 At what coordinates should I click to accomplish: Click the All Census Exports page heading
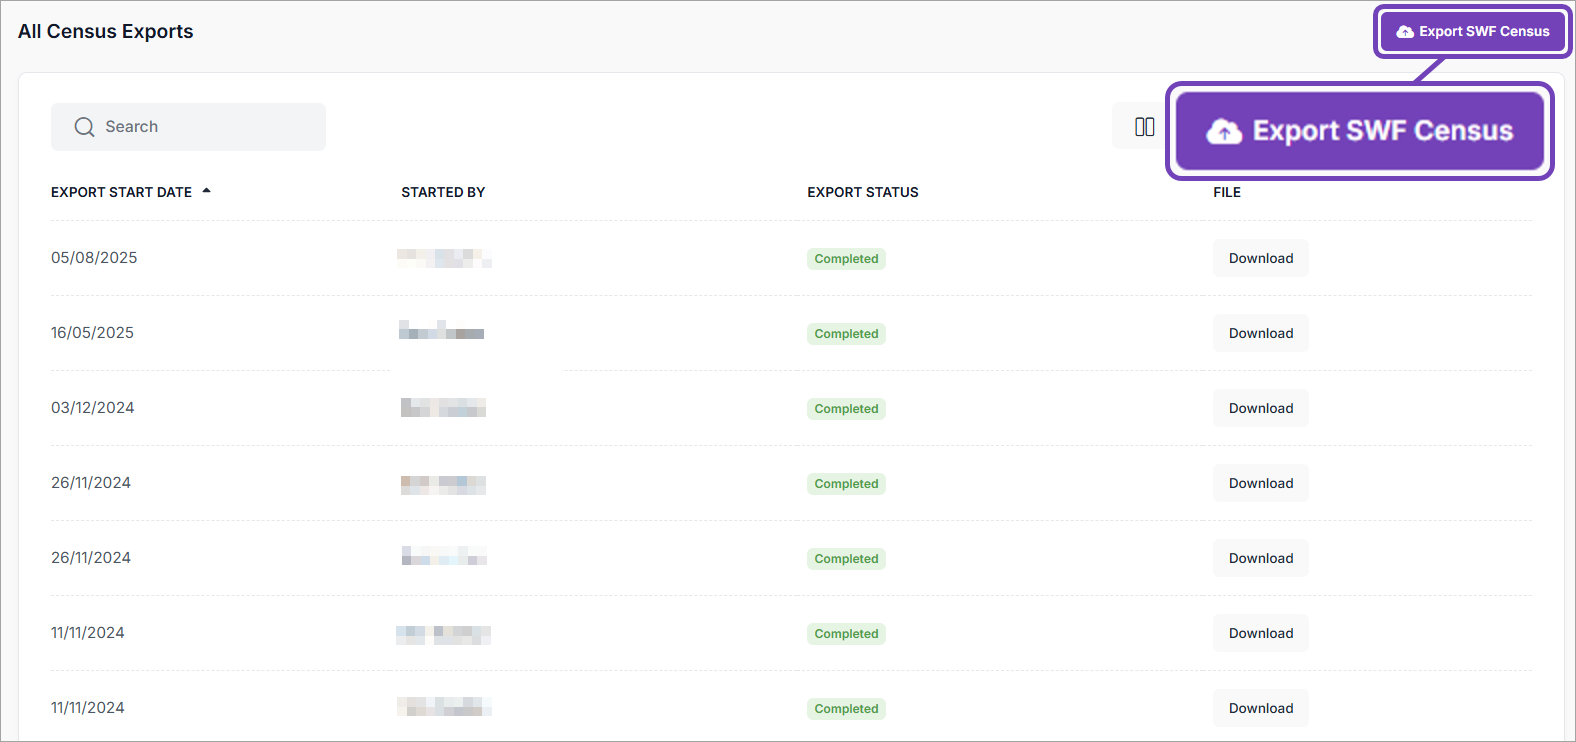tap(106, 32)
